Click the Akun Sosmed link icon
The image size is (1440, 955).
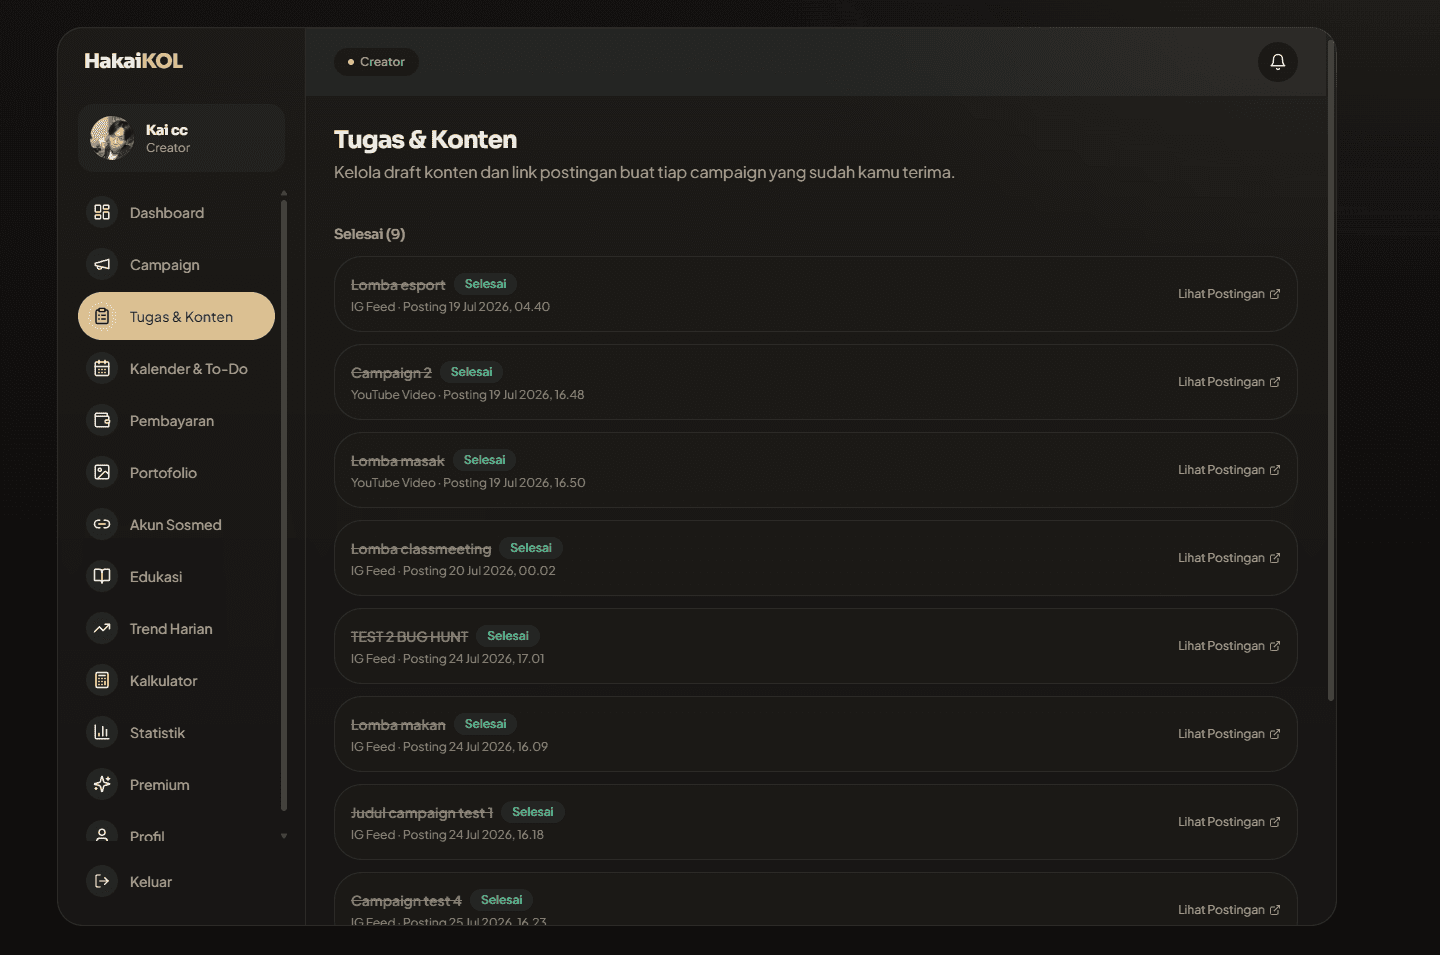click(102, 524)
